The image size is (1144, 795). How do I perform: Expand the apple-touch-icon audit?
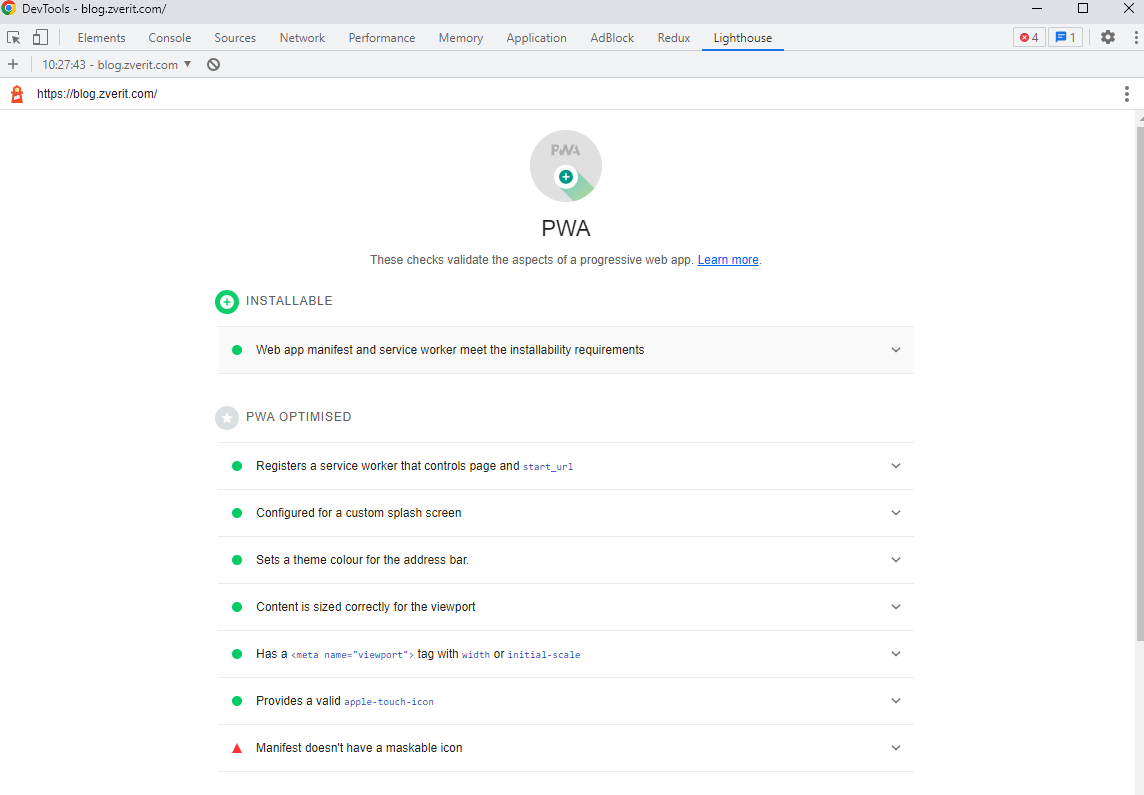[565, 701]
